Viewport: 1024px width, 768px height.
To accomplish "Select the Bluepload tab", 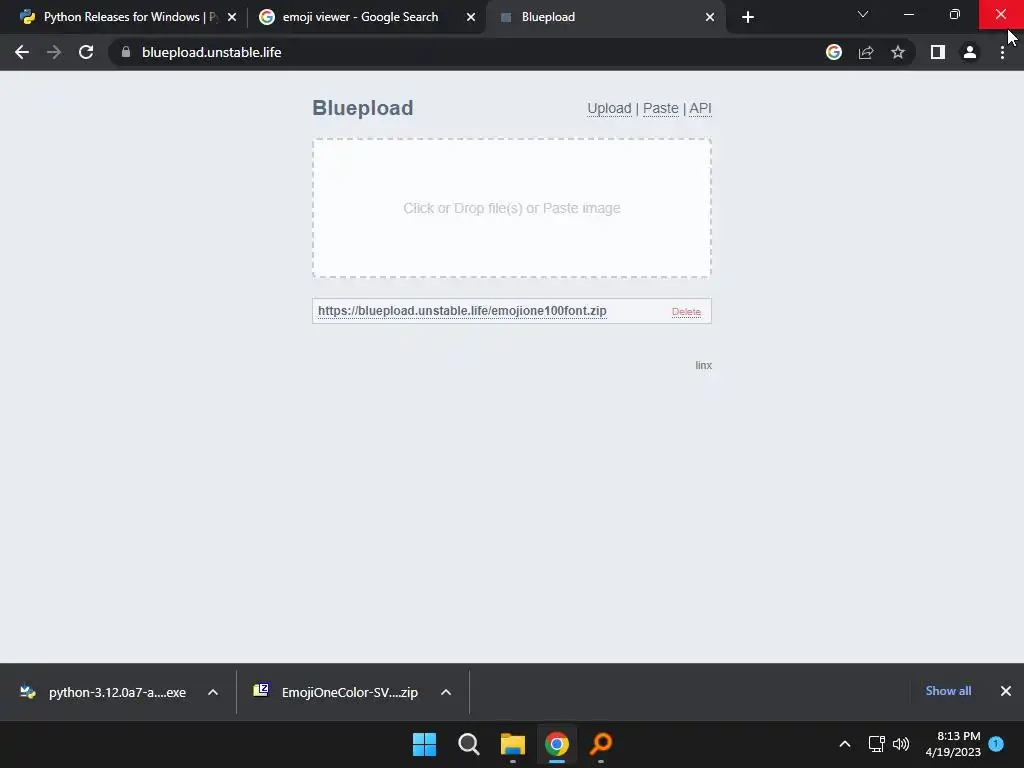I will [x=605, y=17].
